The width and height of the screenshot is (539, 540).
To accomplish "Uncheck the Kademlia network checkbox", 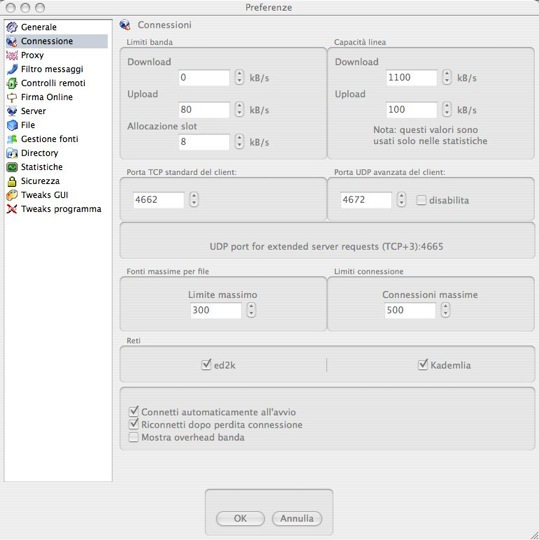I will click(423, 365).
